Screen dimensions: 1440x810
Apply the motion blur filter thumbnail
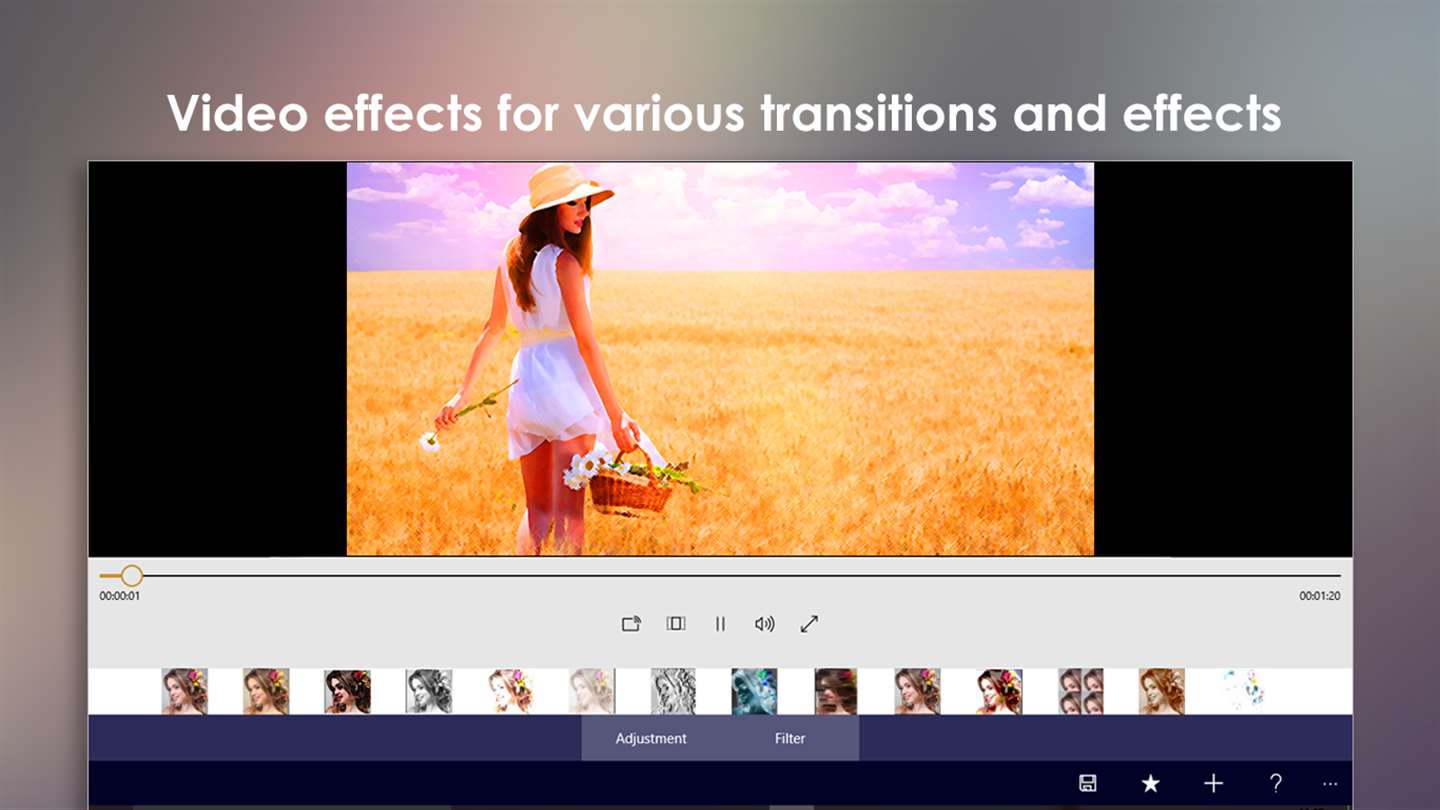[836, 691]
